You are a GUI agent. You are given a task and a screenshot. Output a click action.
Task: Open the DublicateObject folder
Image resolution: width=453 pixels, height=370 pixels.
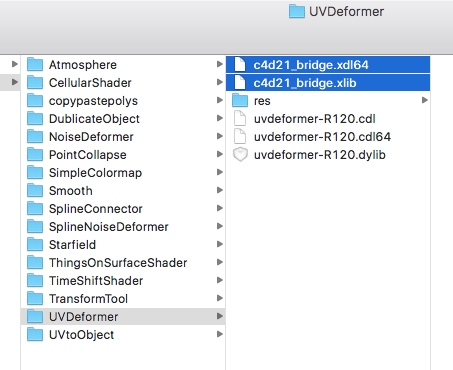point(123,119)
